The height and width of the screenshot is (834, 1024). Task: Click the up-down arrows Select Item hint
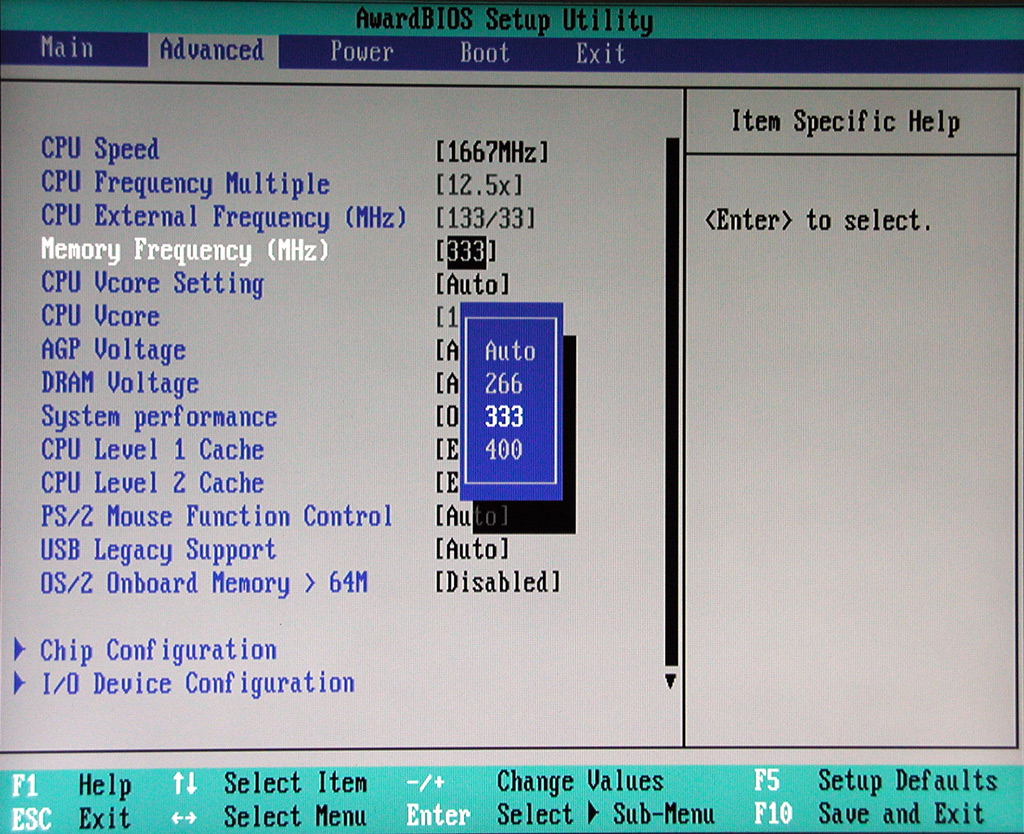270,783
